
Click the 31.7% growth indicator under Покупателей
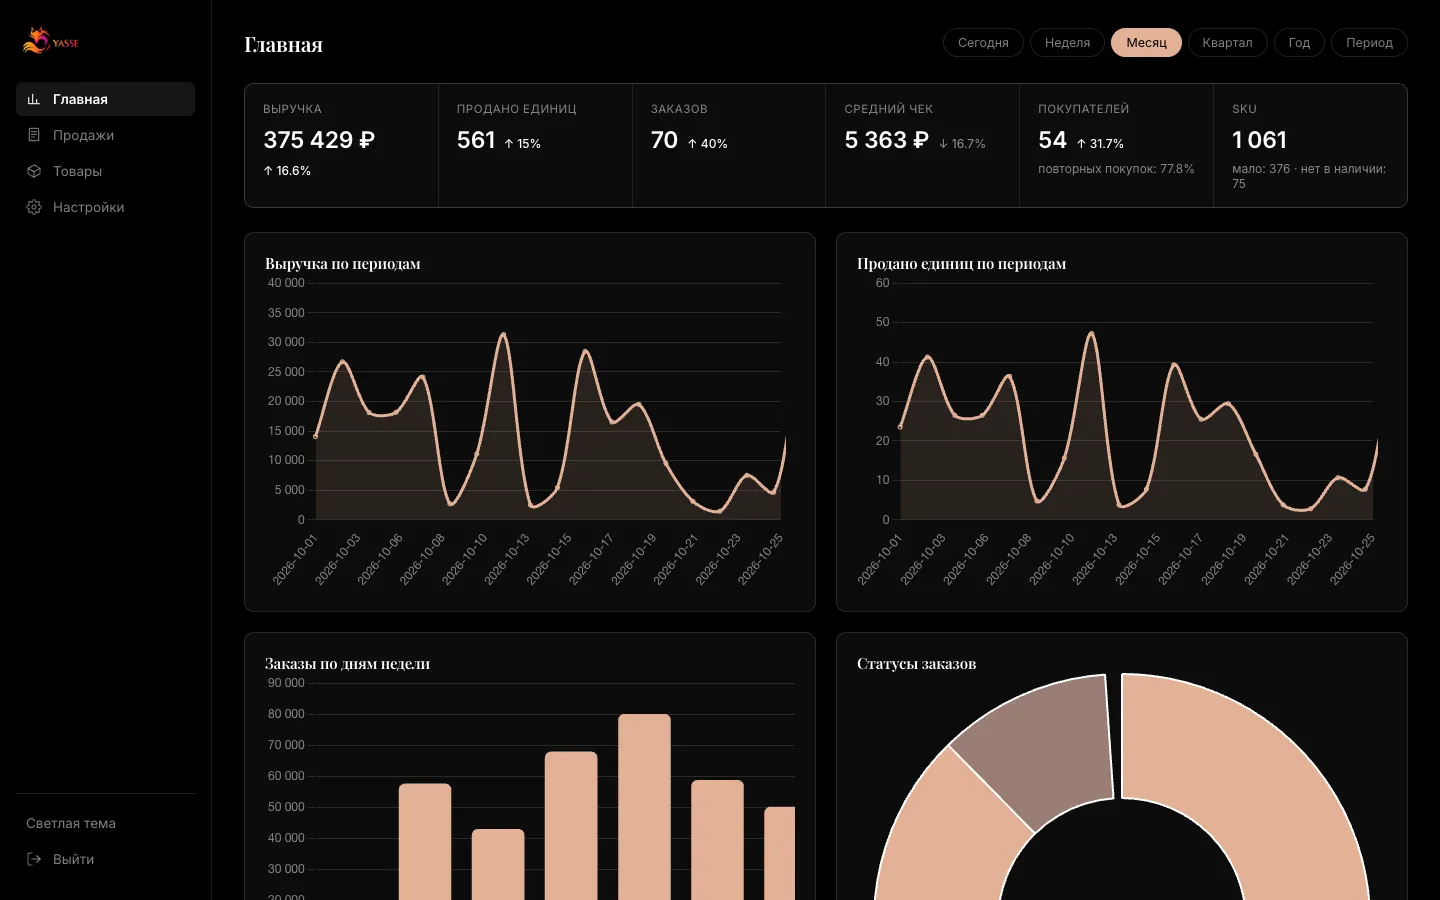1100,144
